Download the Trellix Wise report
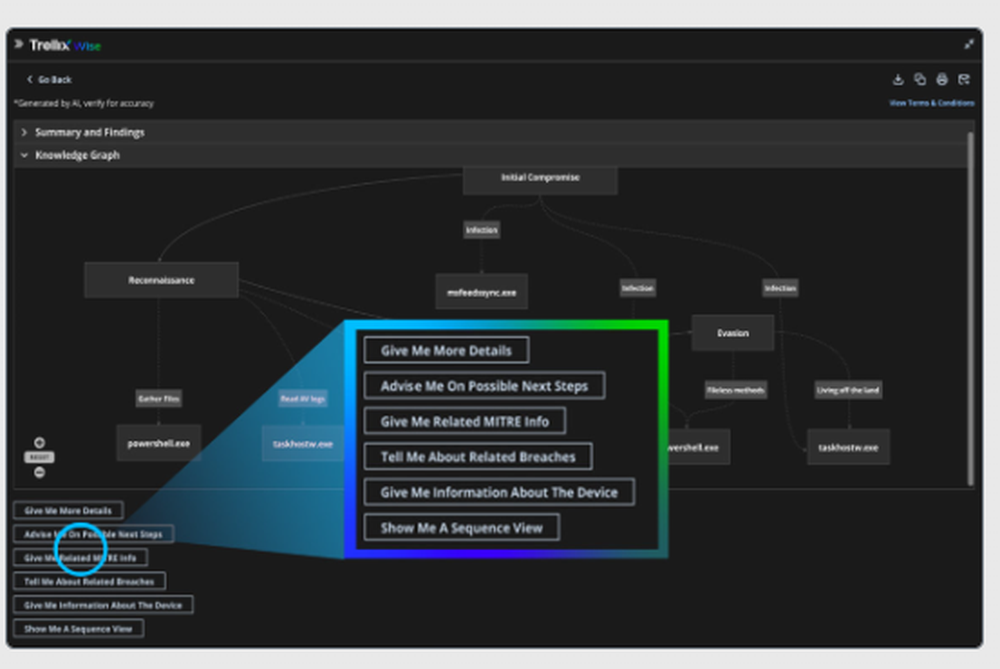This screenshot has width=1000, height=669. pyautogui.click(x=898, y=80)
